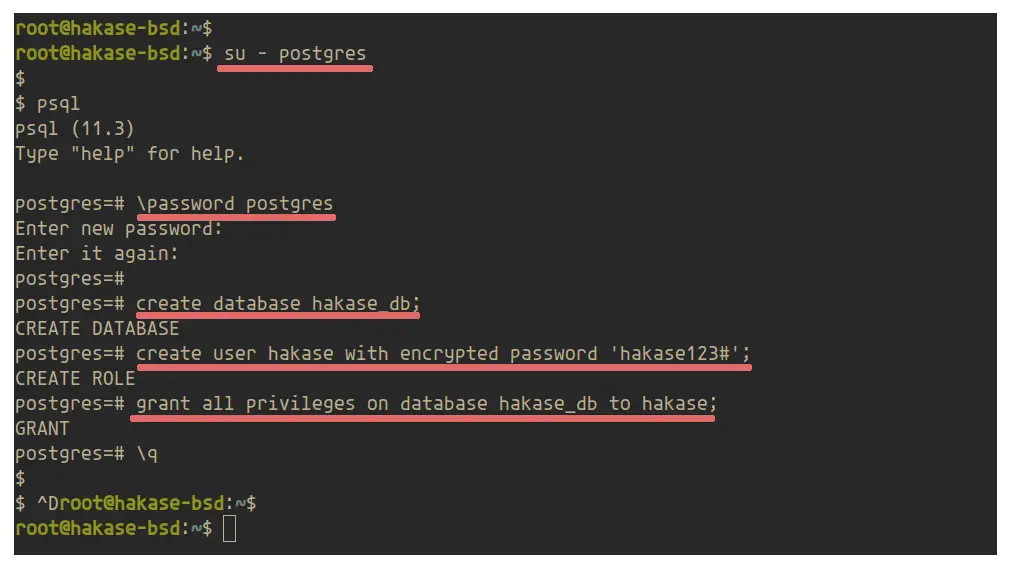Click the first root@hakase-bsd prompt line
The height and width of the screenshot is (570, 1013).
coord(114,28)
